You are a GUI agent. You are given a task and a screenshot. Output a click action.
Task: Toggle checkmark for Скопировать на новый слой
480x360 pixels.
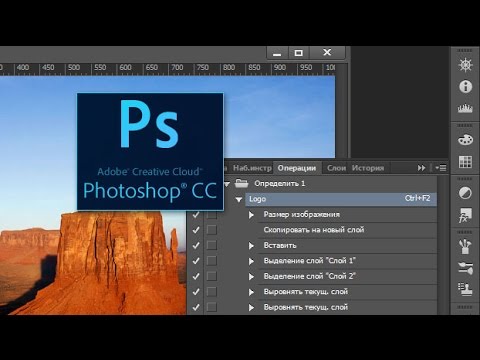click(x=196, y=230)
